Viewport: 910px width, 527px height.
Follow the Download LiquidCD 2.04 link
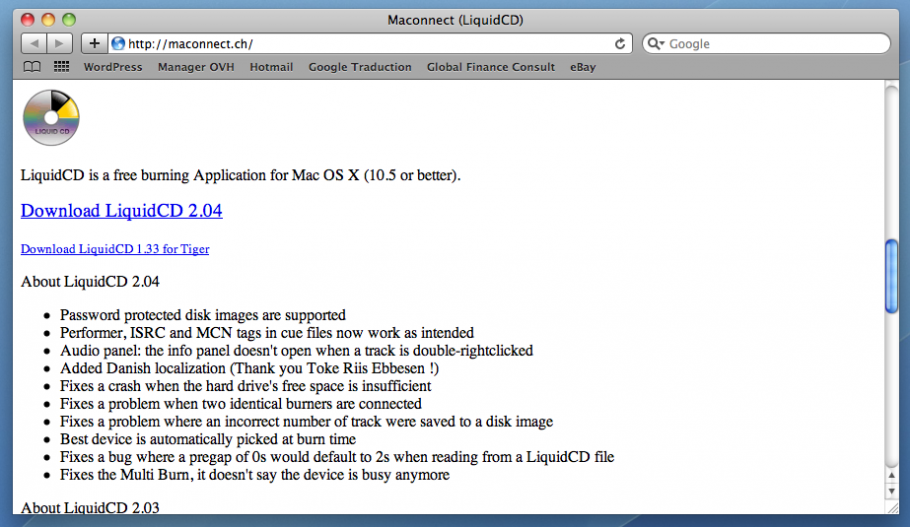121,211
